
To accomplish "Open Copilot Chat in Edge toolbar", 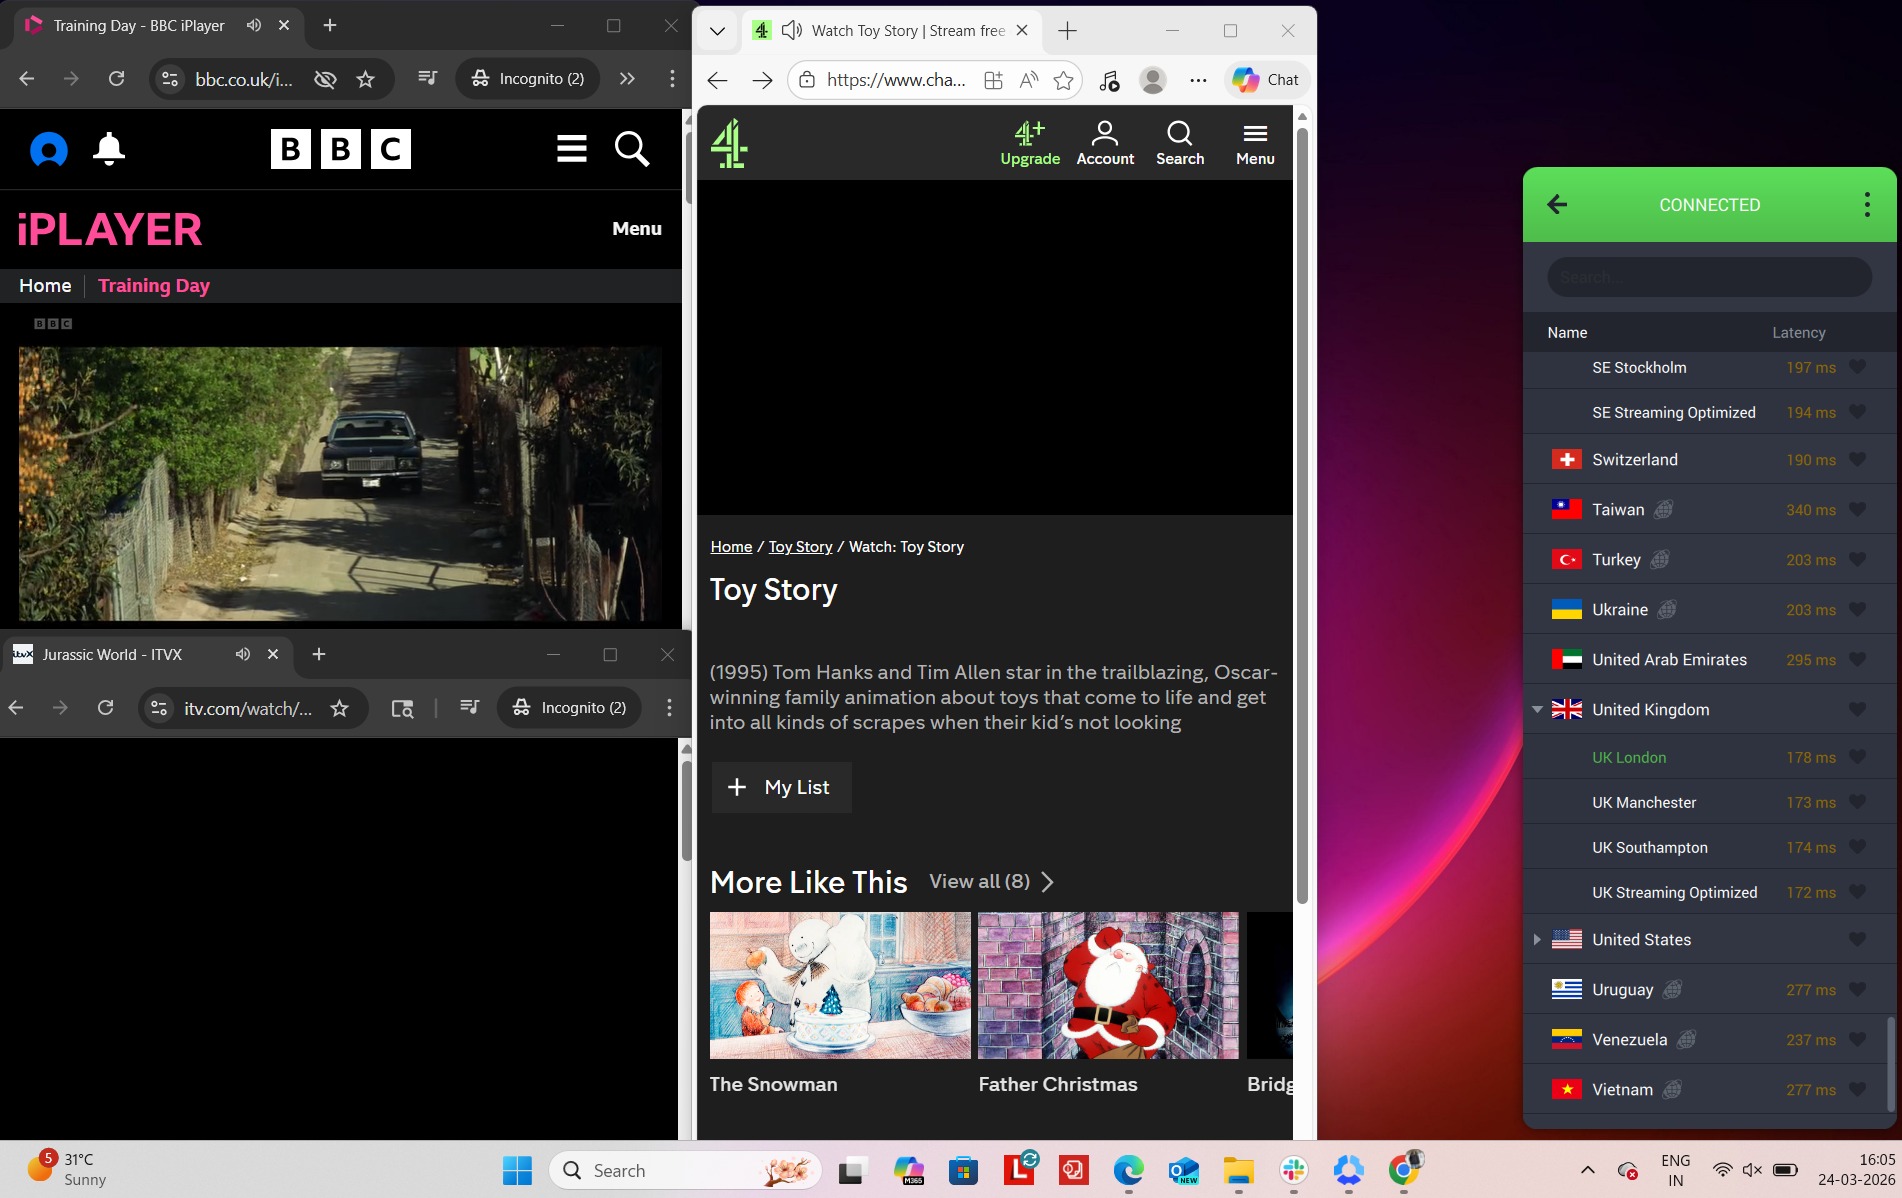I will pos(1266,79).
